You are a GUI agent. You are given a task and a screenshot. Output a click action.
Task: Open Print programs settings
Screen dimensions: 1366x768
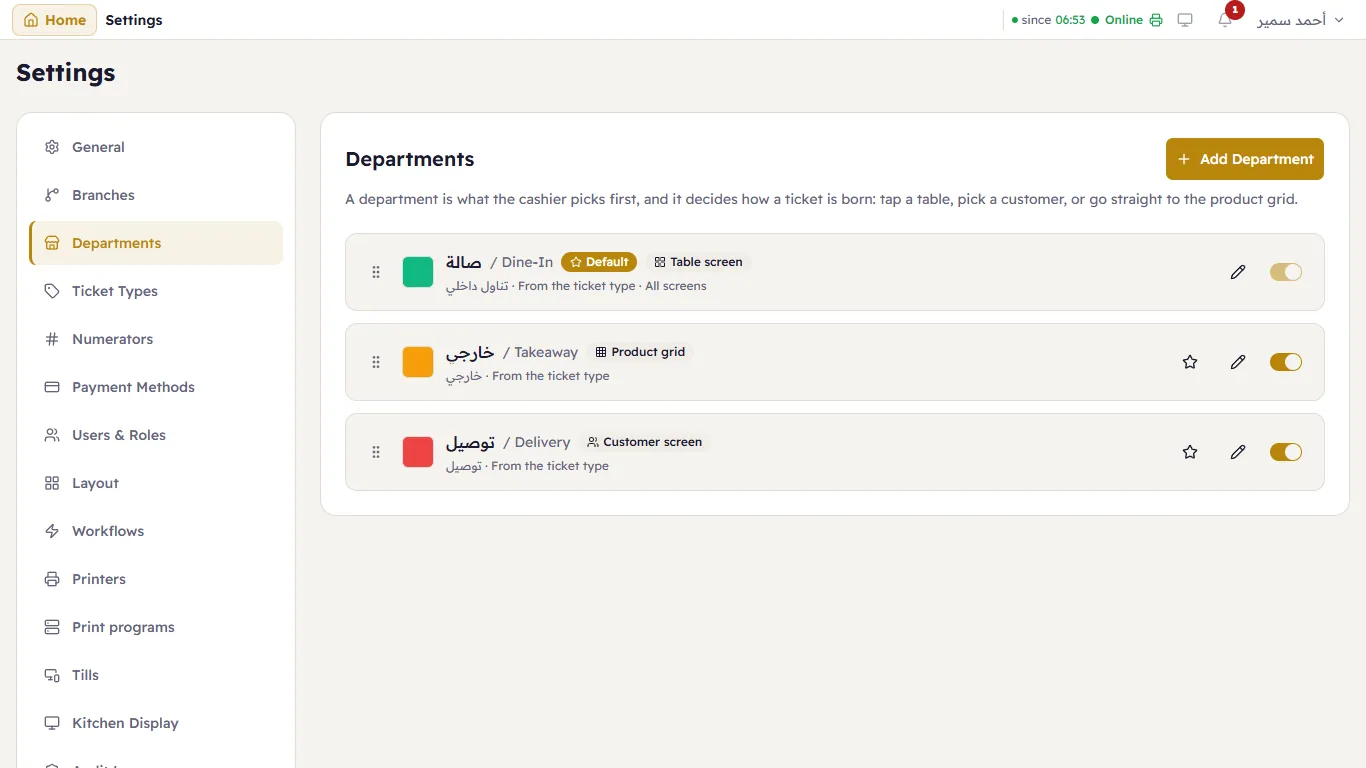pos(156,627)
